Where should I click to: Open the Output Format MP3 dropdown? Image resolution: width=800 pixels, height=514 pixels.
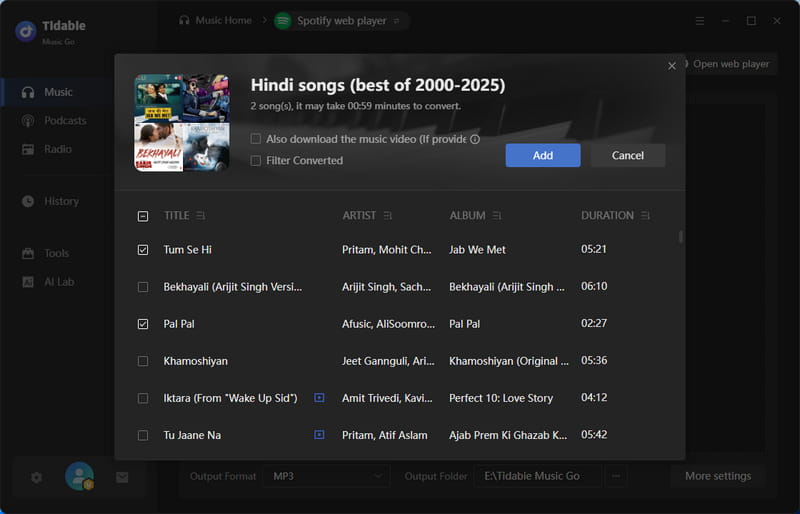click(x=327, y=476)
